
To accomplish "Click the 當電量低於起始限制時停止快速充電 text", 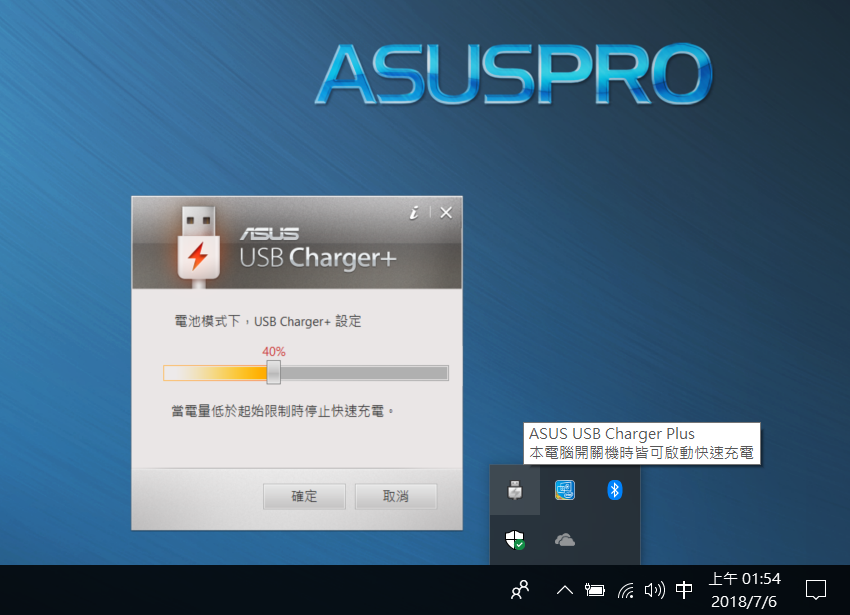I will [x=282, y=411].
